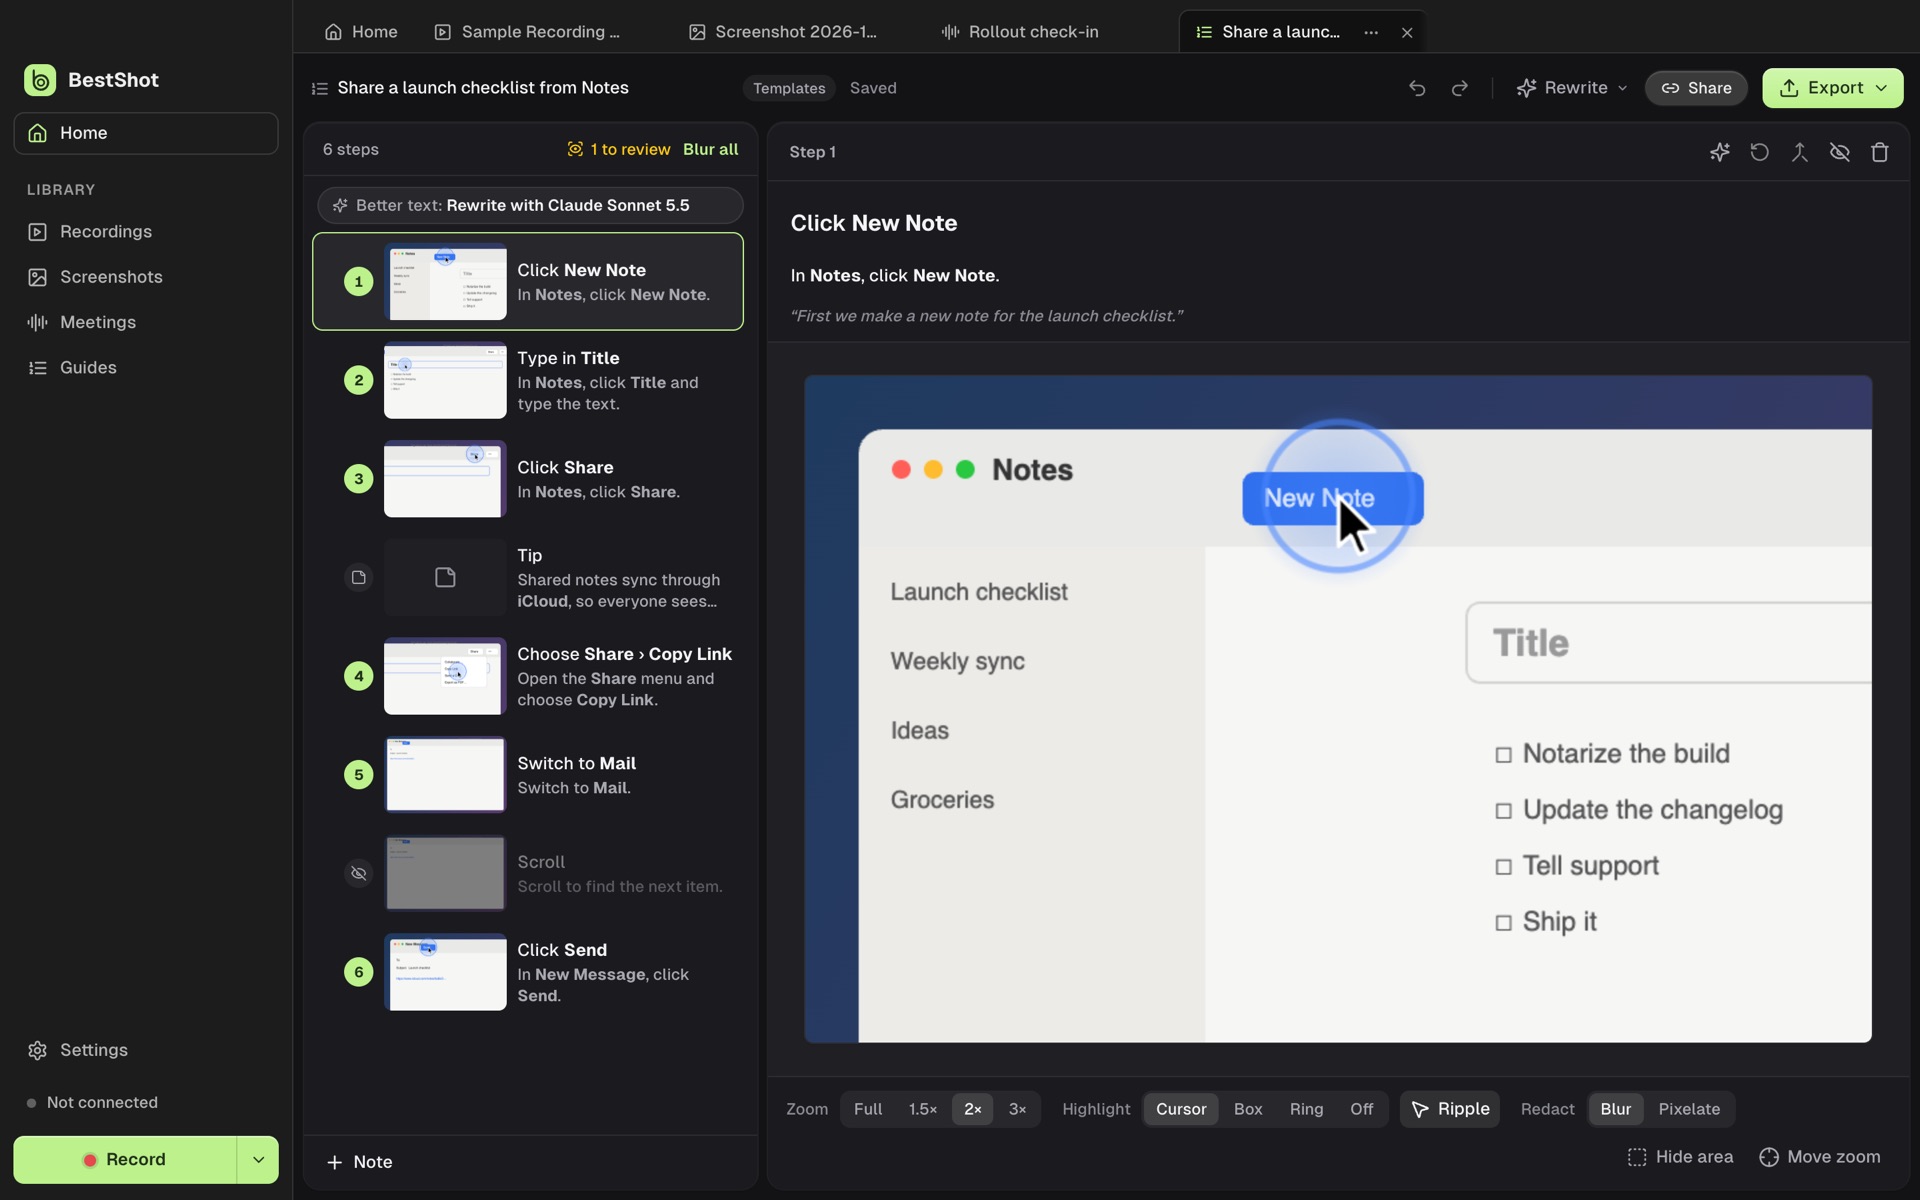Screen dimensions: 1920x1200
Task: Set zoom level to 1.5×
Action: [922, 1109]
